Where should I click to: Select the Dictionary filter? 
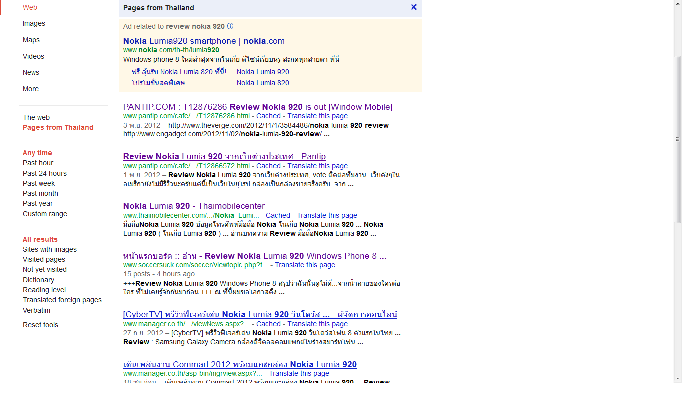tap(38, 280)
